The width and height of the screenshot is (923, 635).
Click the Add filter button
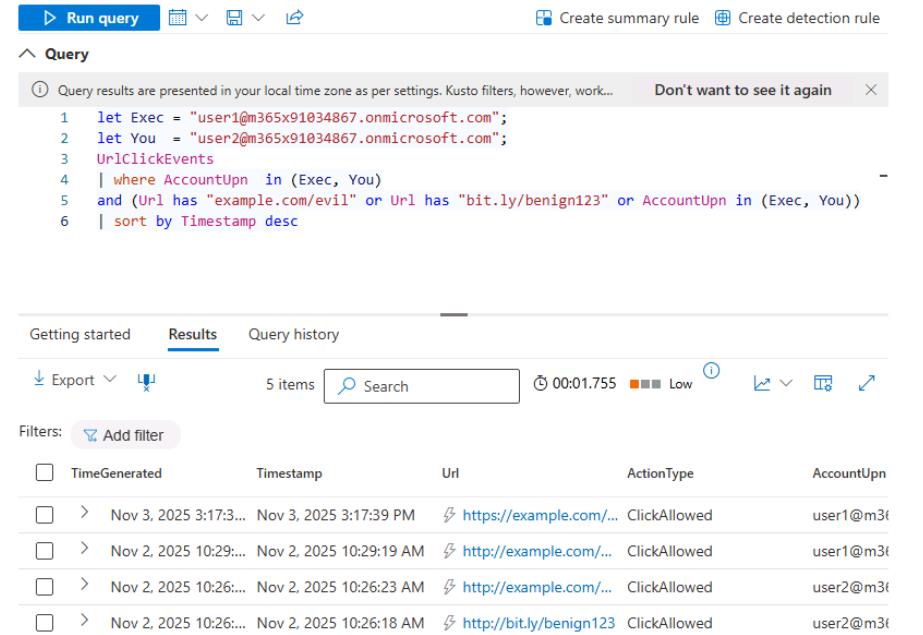coord(124,434)
